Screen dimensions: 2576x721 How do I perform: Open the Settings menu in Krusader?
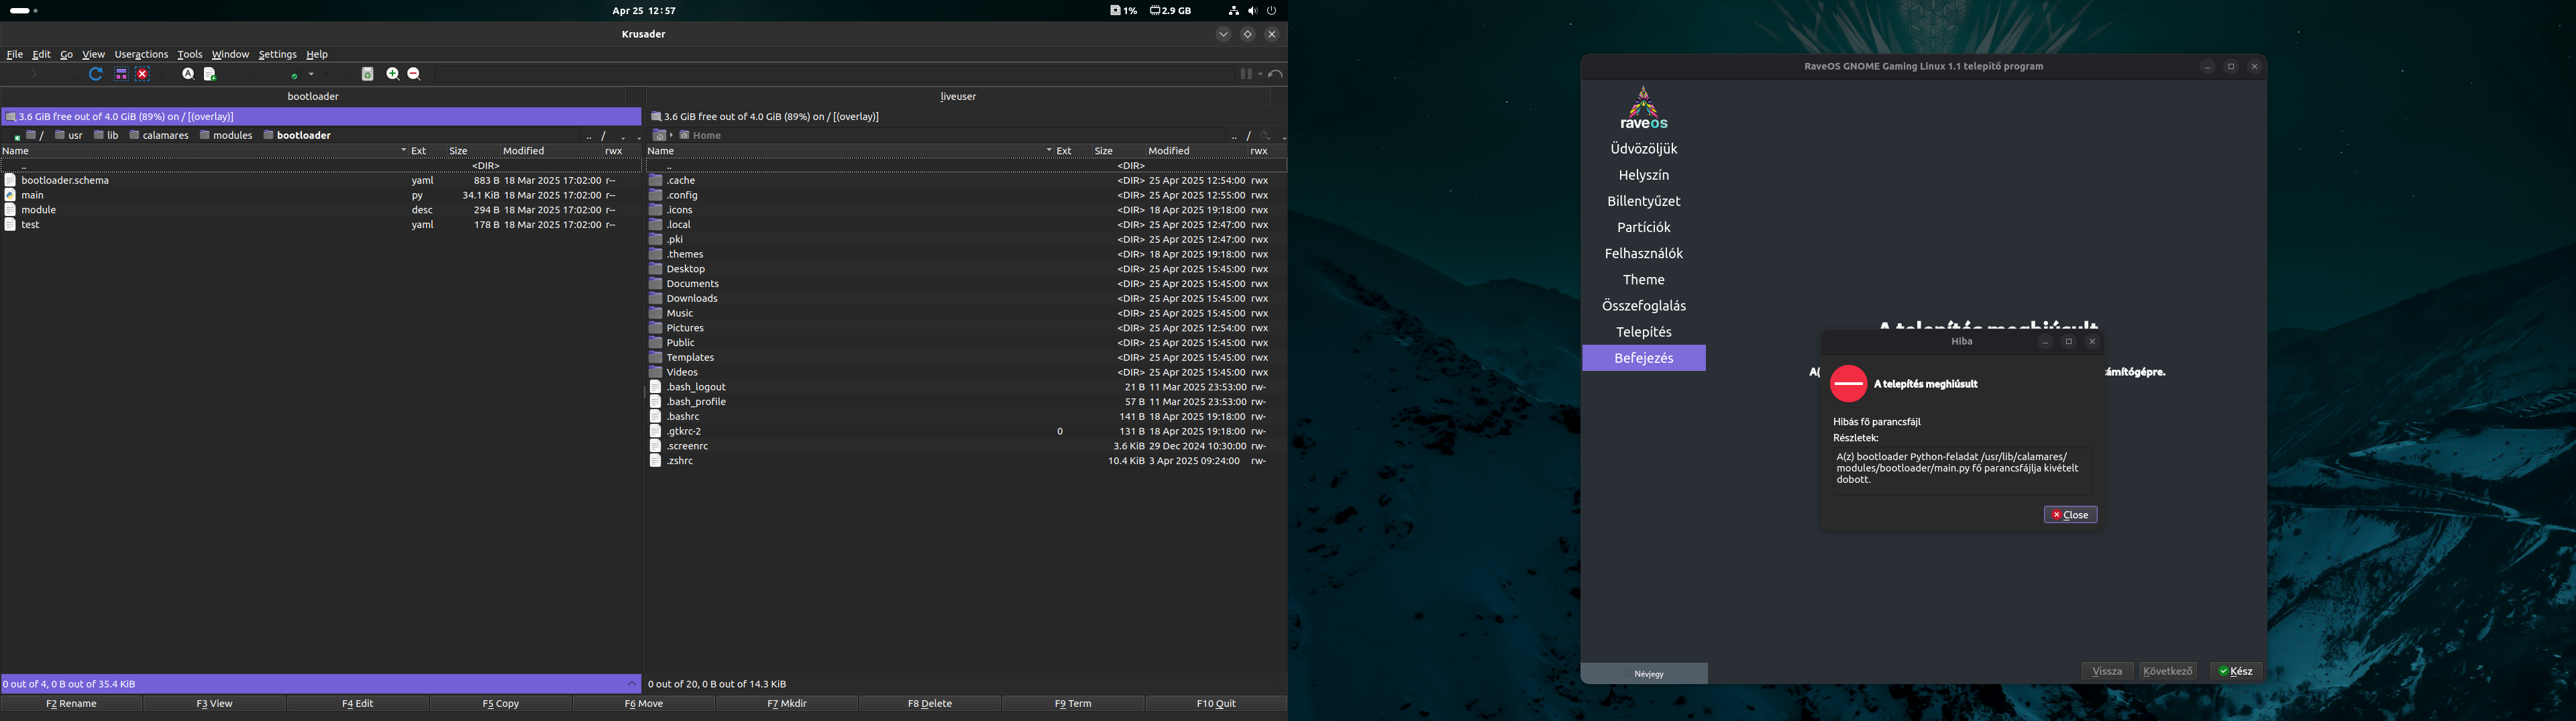(277, 55)
